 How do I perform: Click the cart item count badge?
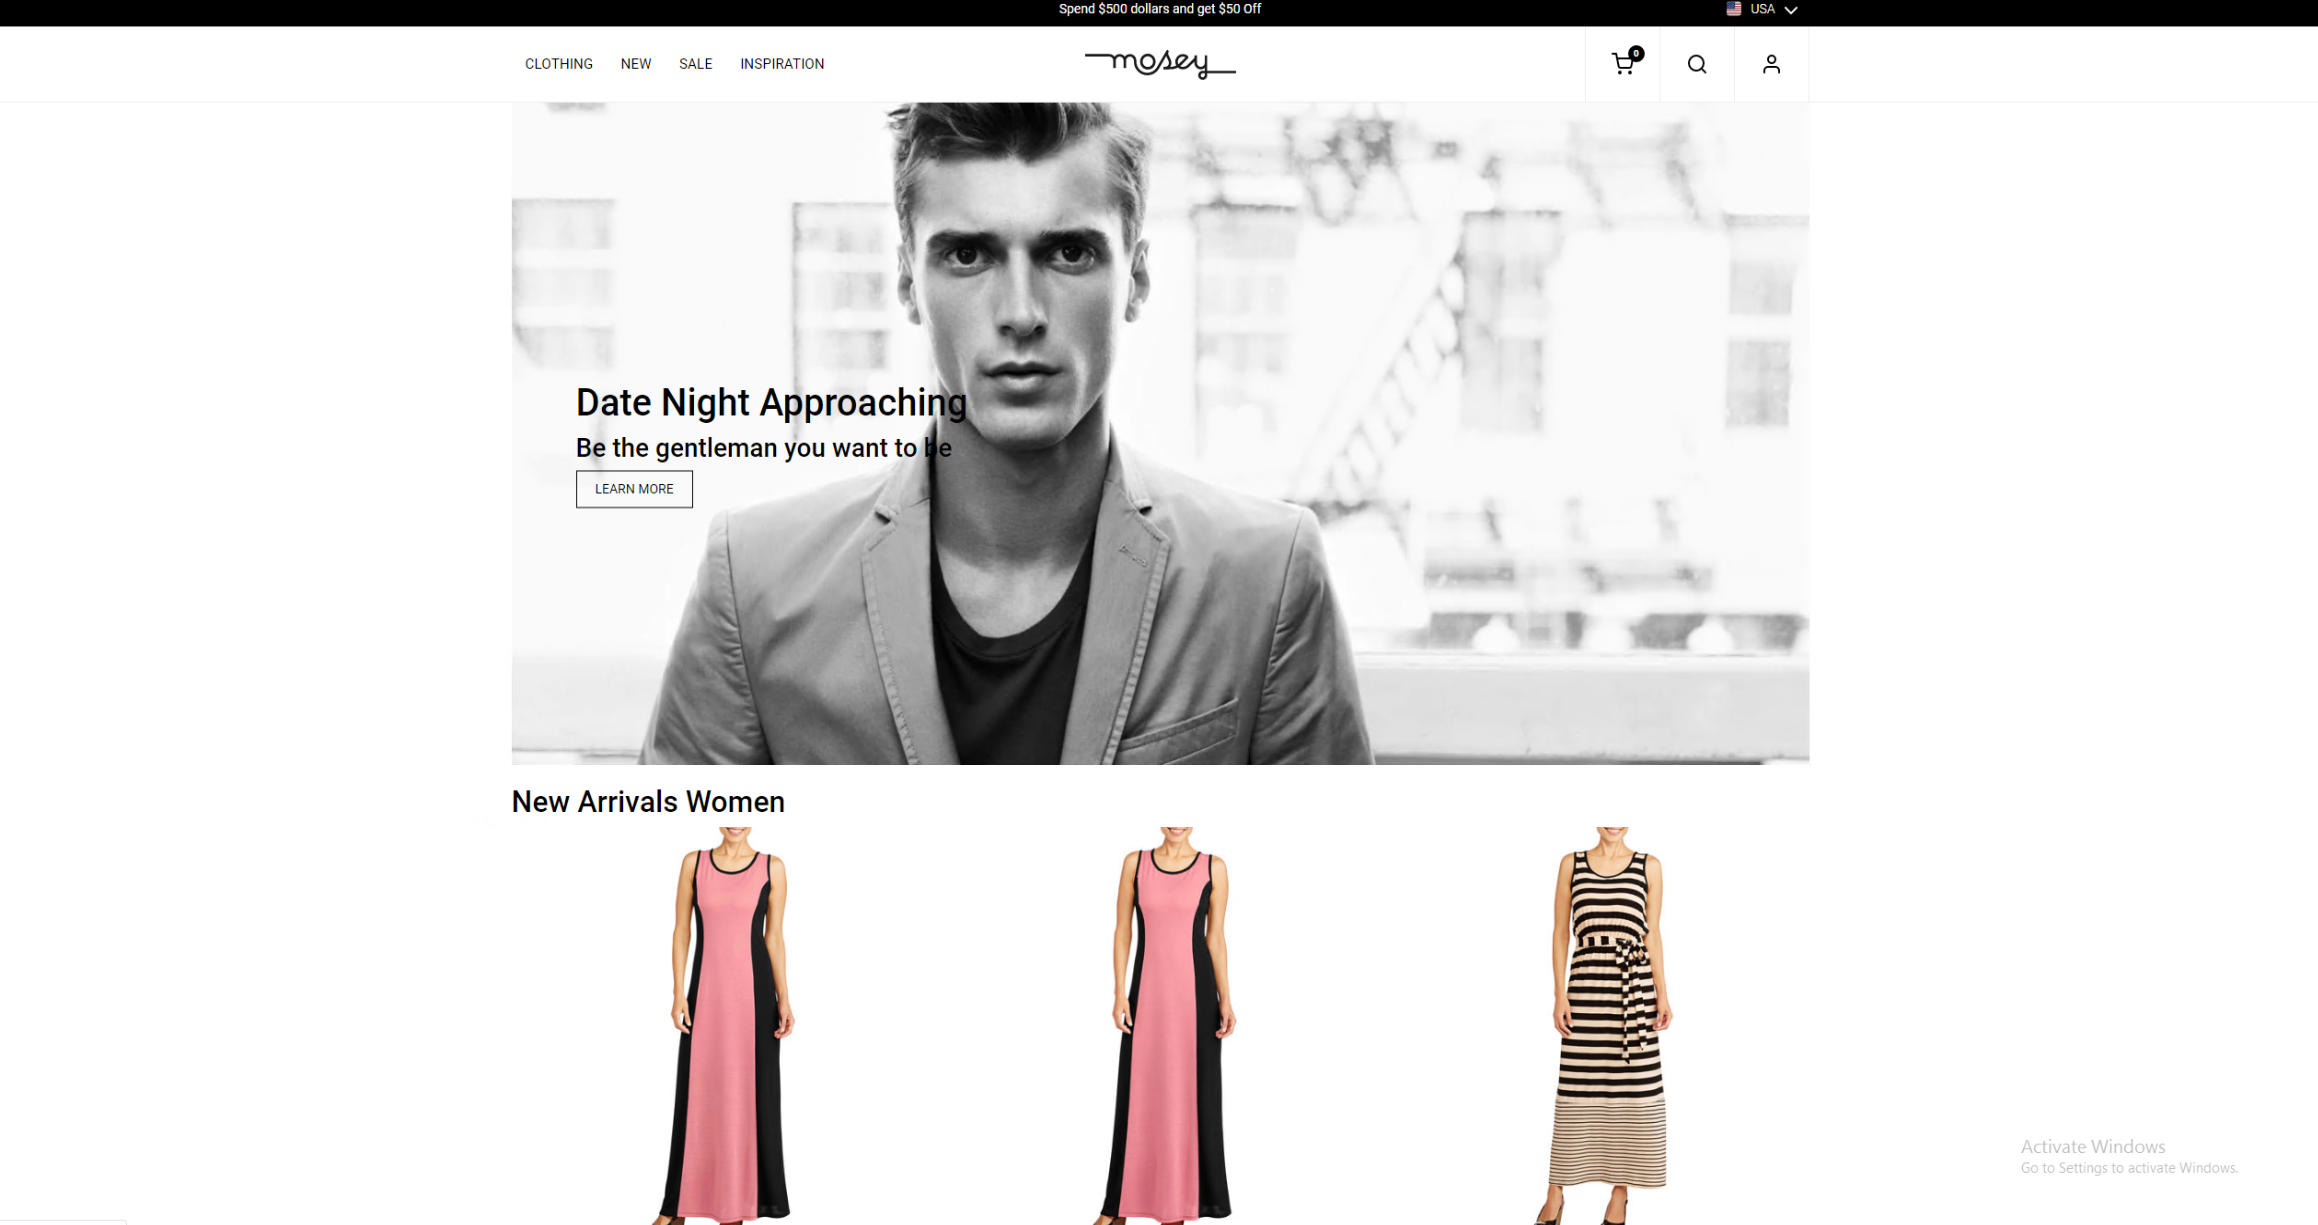[1636, 54]
